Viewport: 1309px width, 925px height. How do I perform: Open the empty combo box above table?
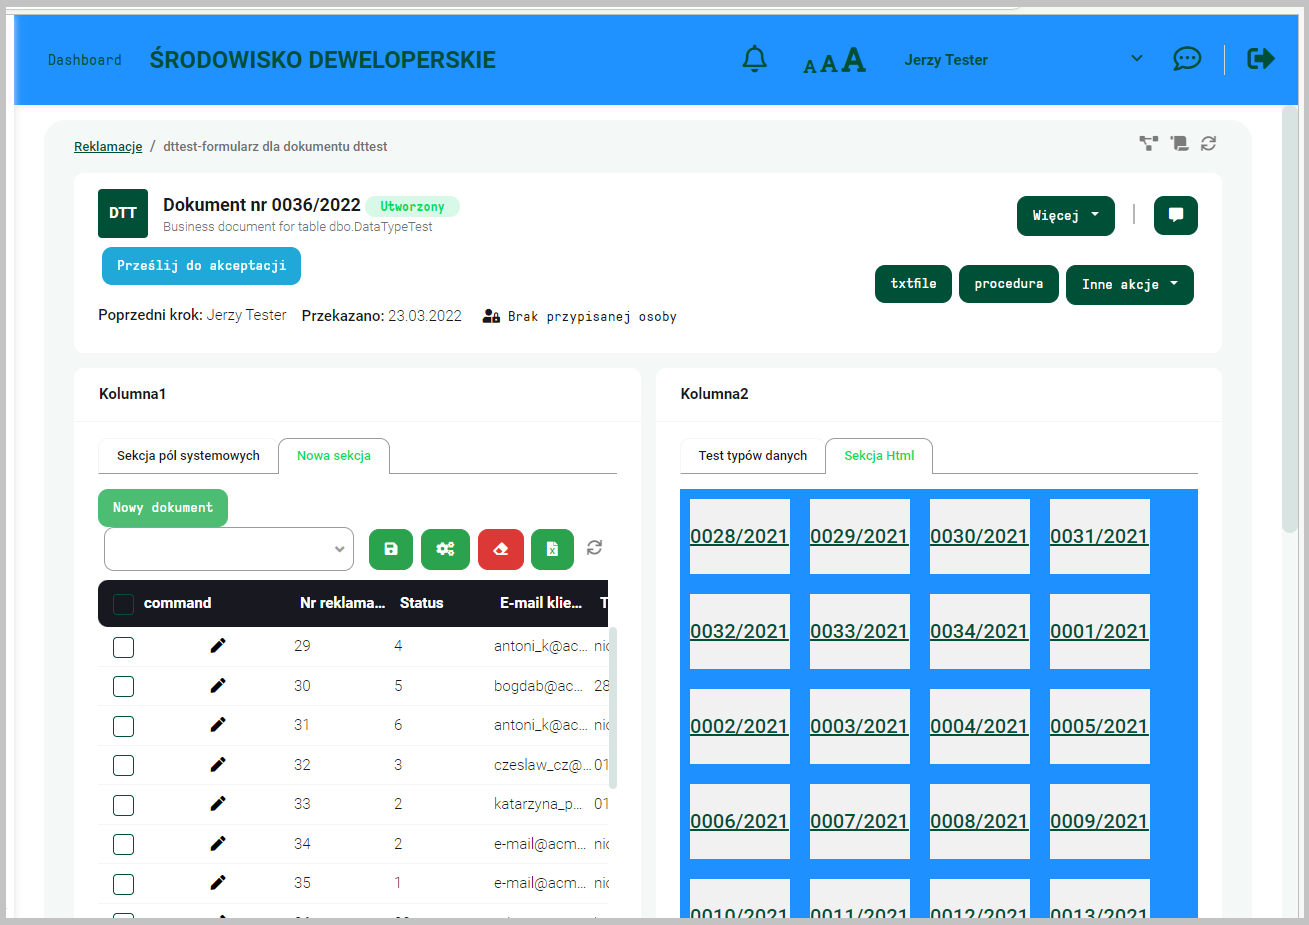tap(229, 549)
